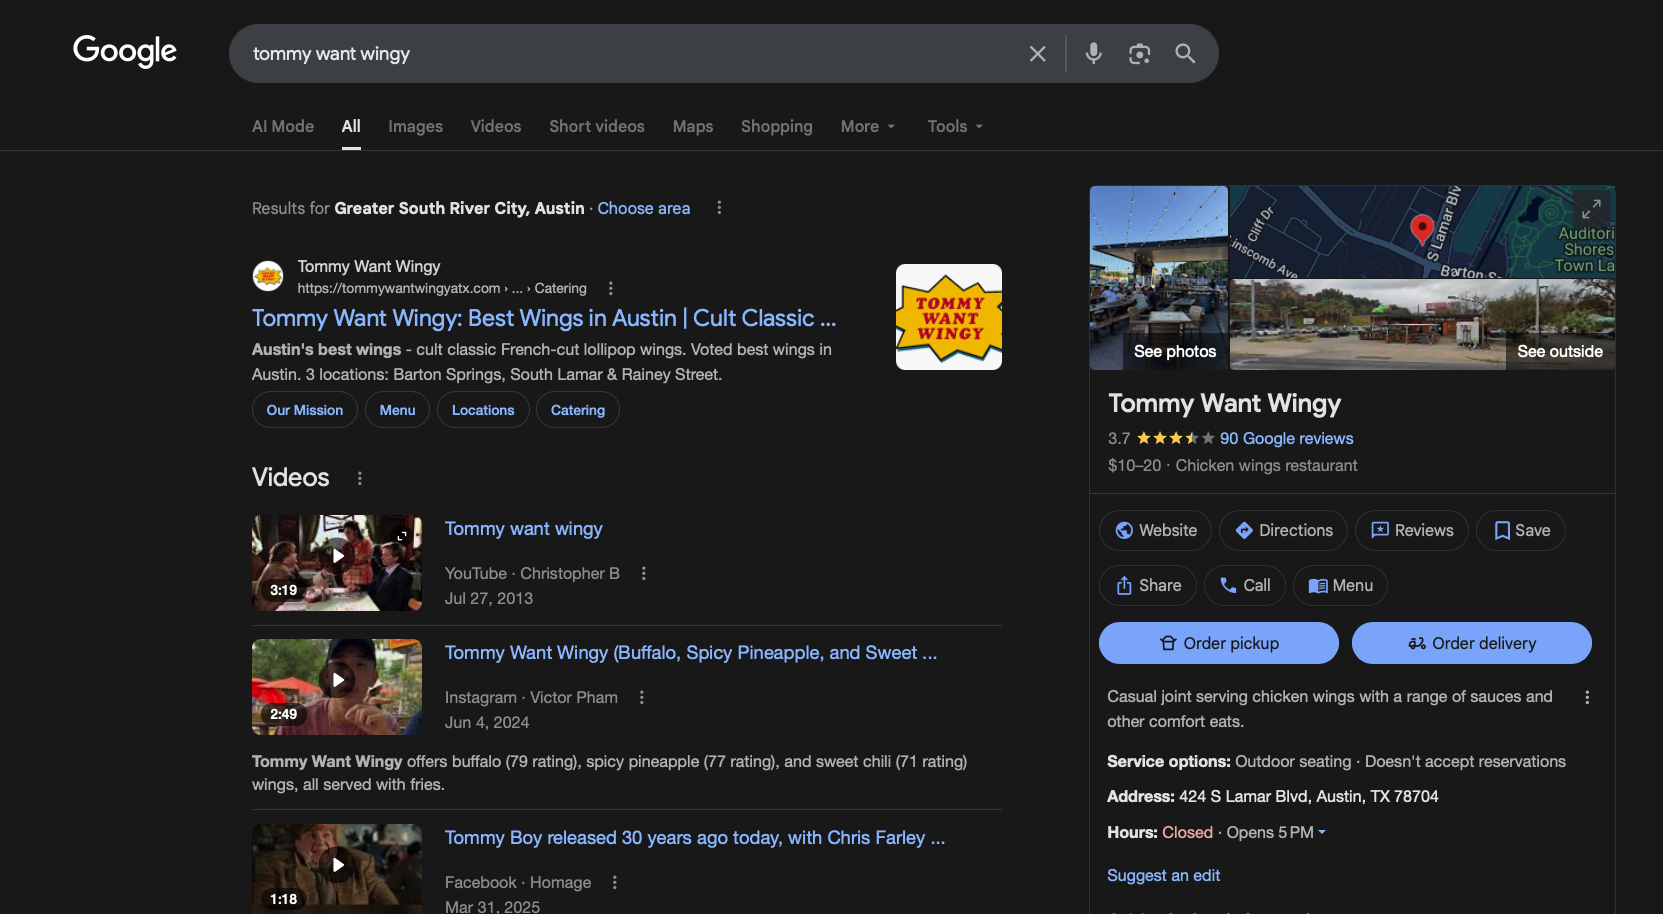Open the More search categories dropdown
Viewport: 1663px width, 914px height.
point(866,126)
